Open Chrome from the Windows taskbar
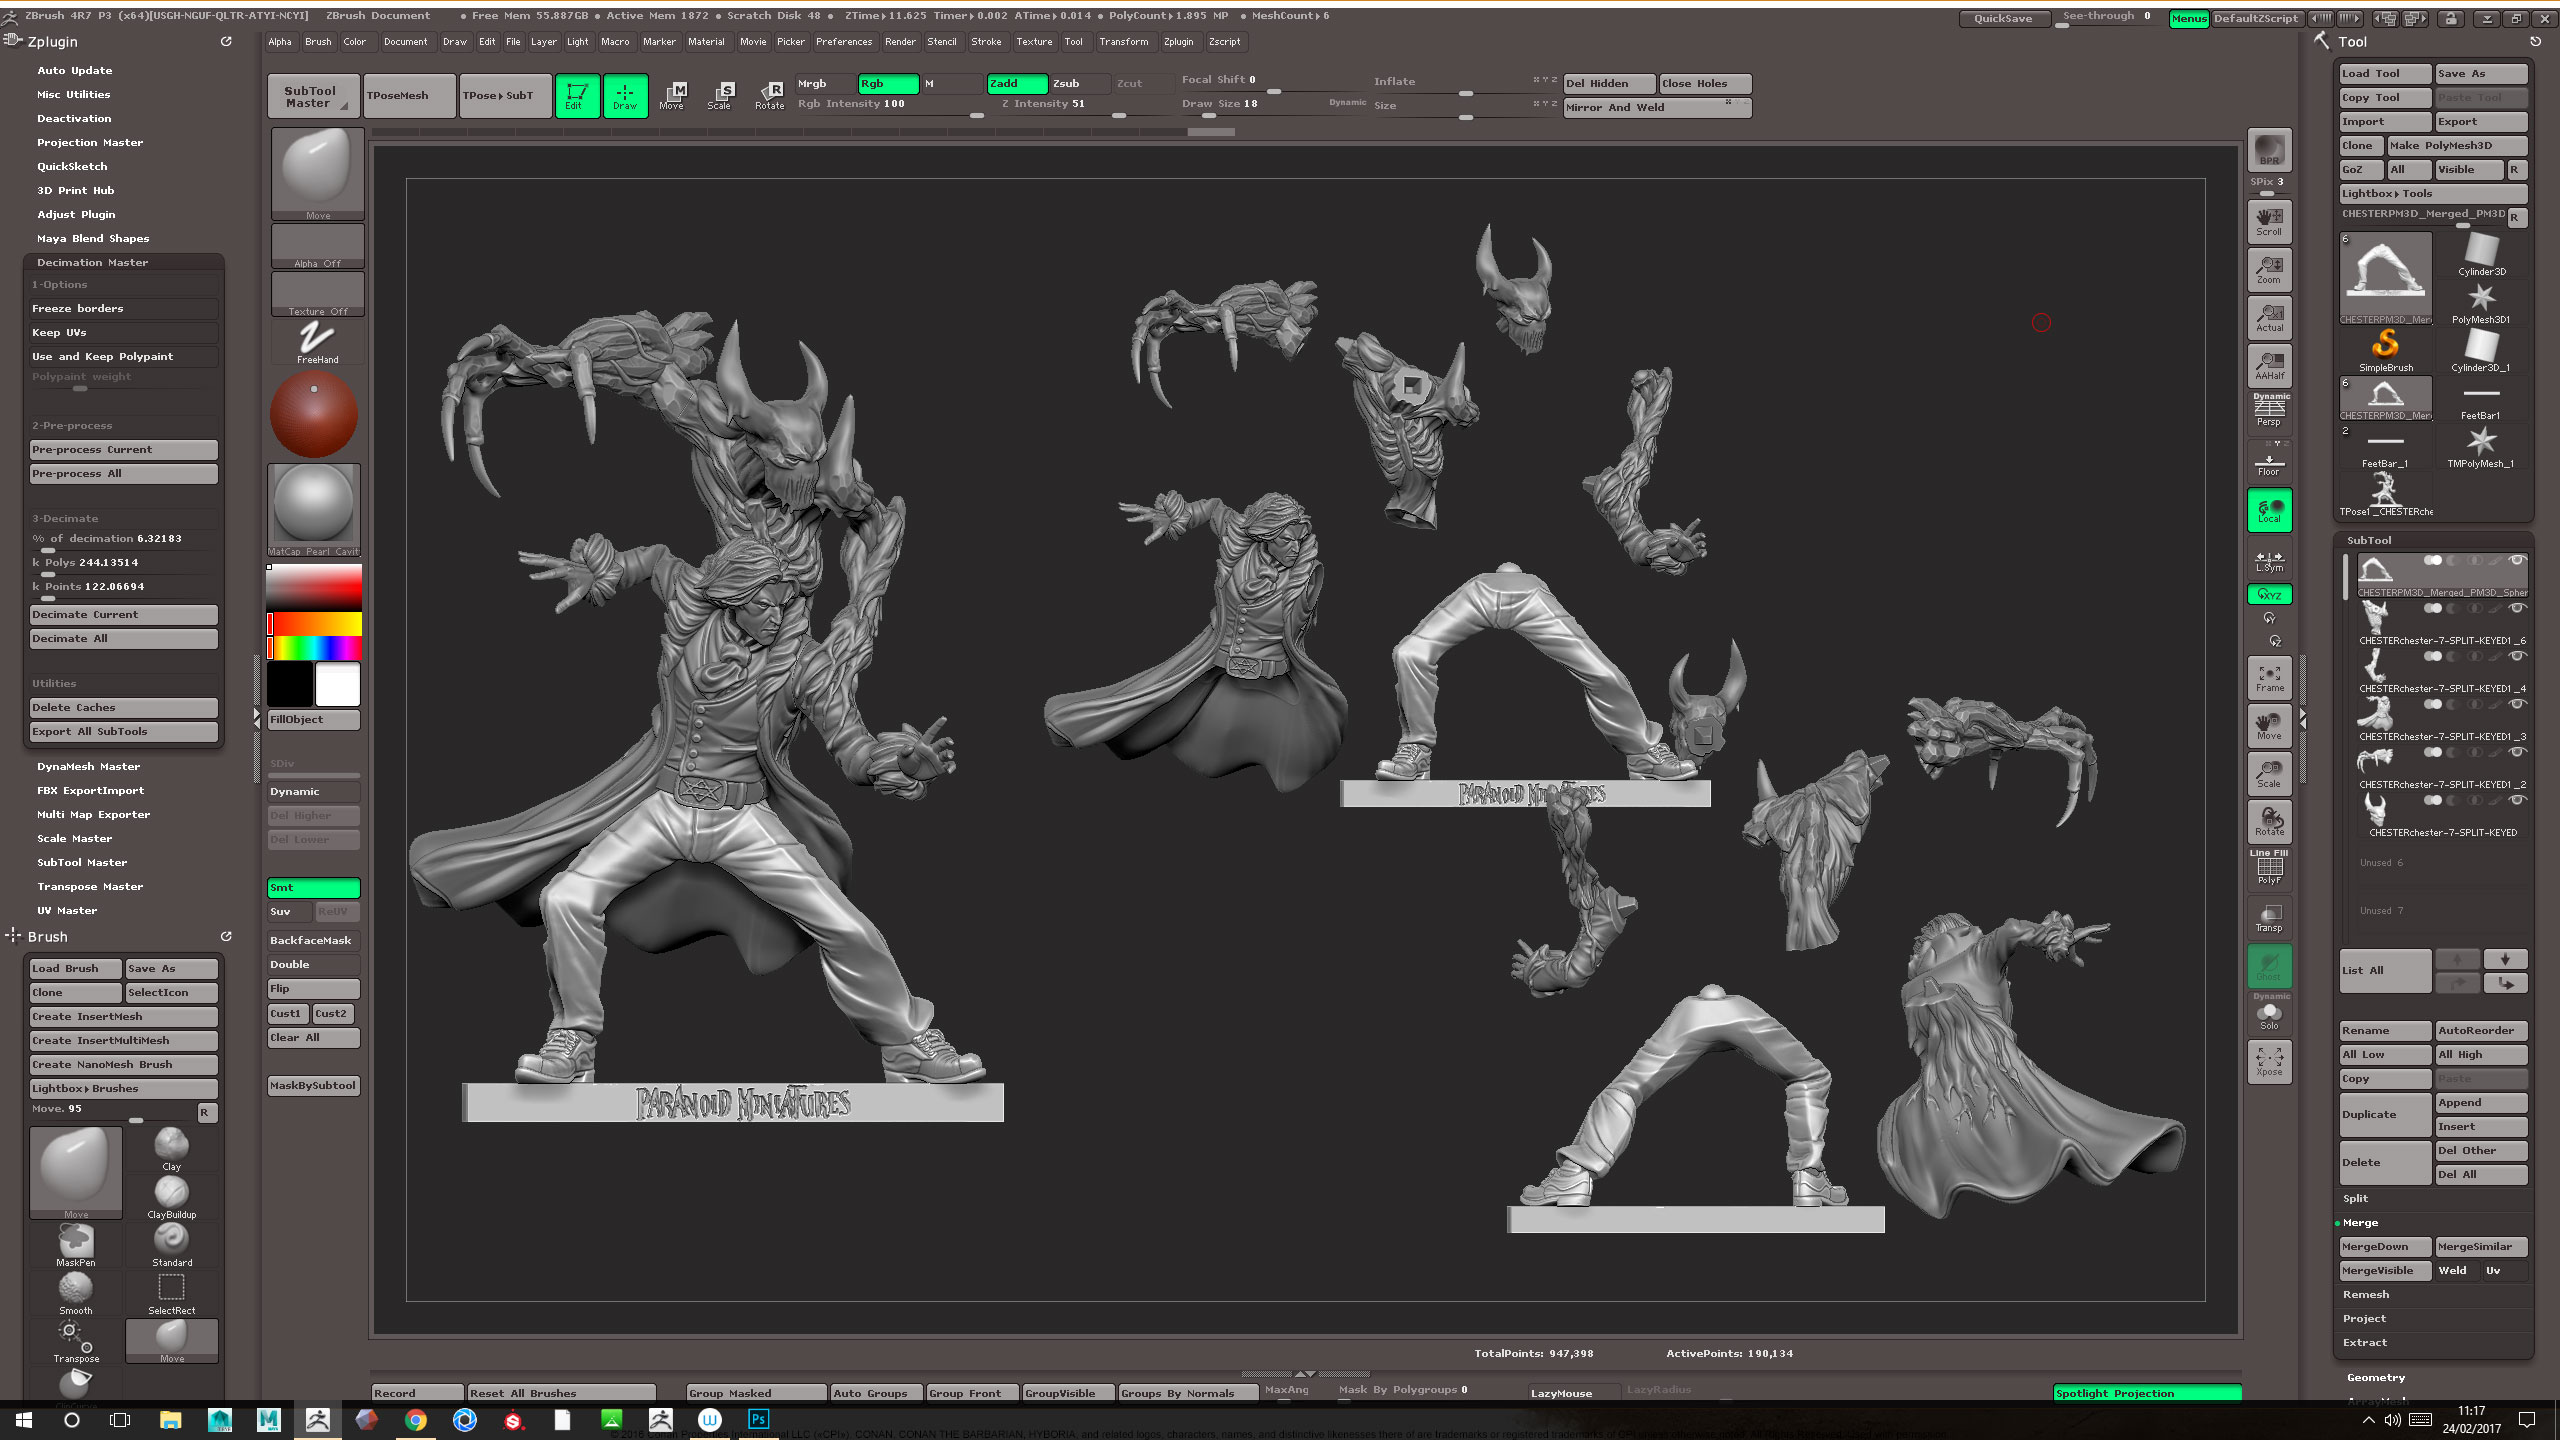 click(415, 1419)
